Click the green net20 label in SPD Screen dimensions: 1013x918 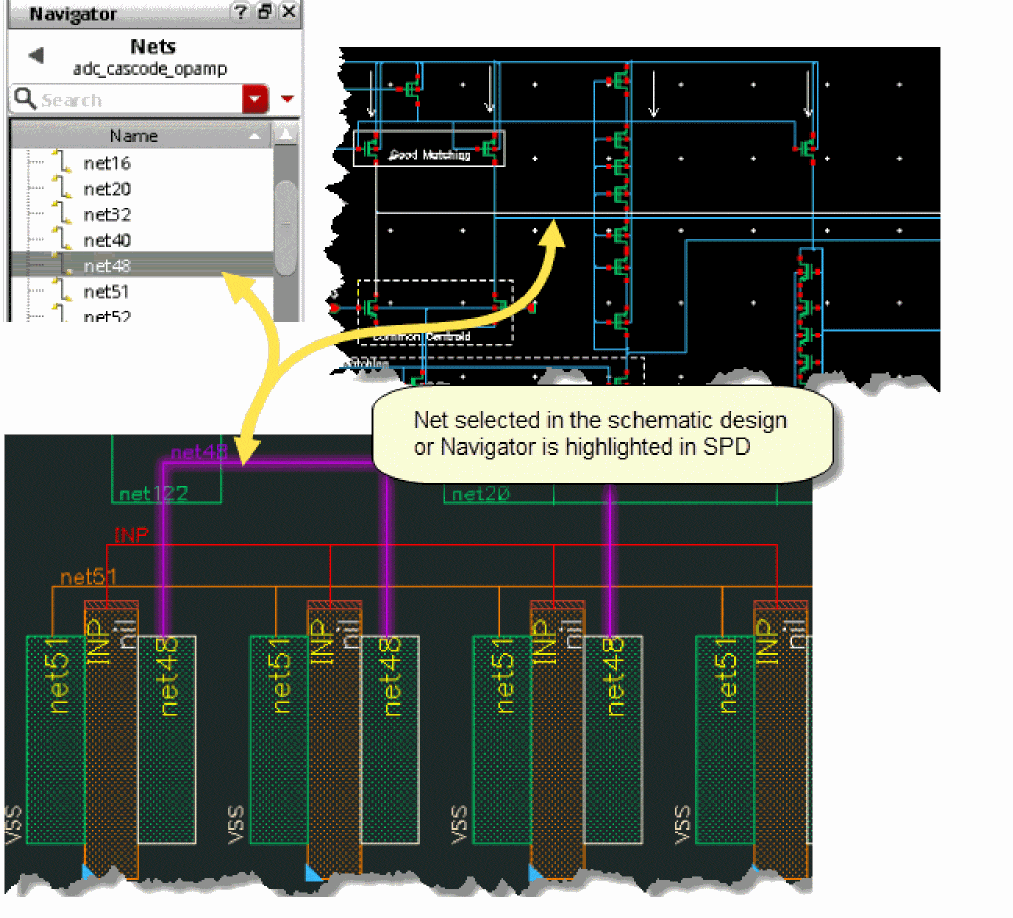(481, 494)
